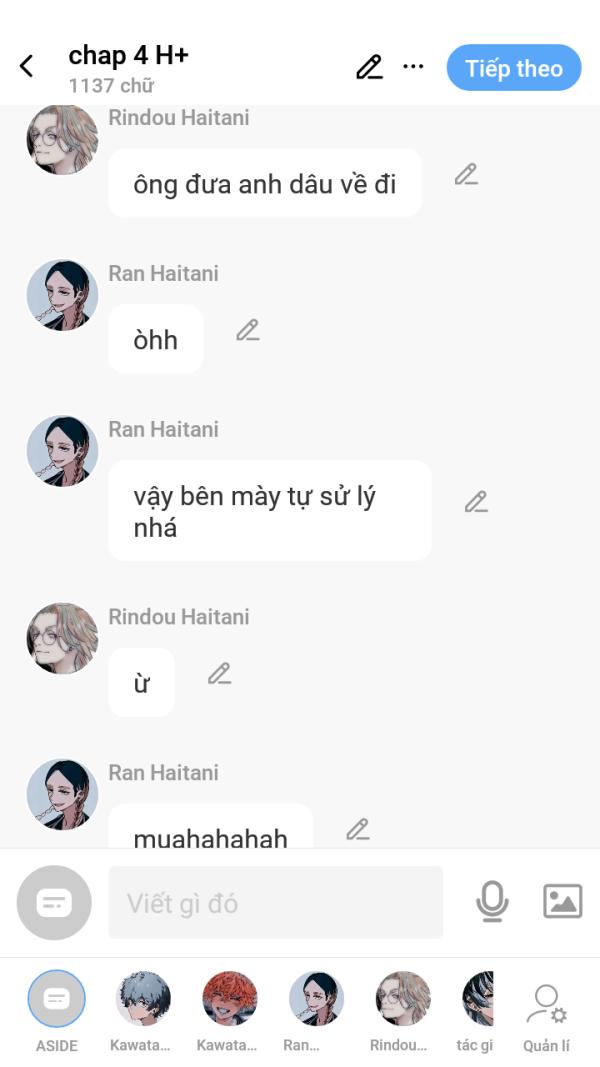Switch speaker to Rindou character

pos(402,1000)
